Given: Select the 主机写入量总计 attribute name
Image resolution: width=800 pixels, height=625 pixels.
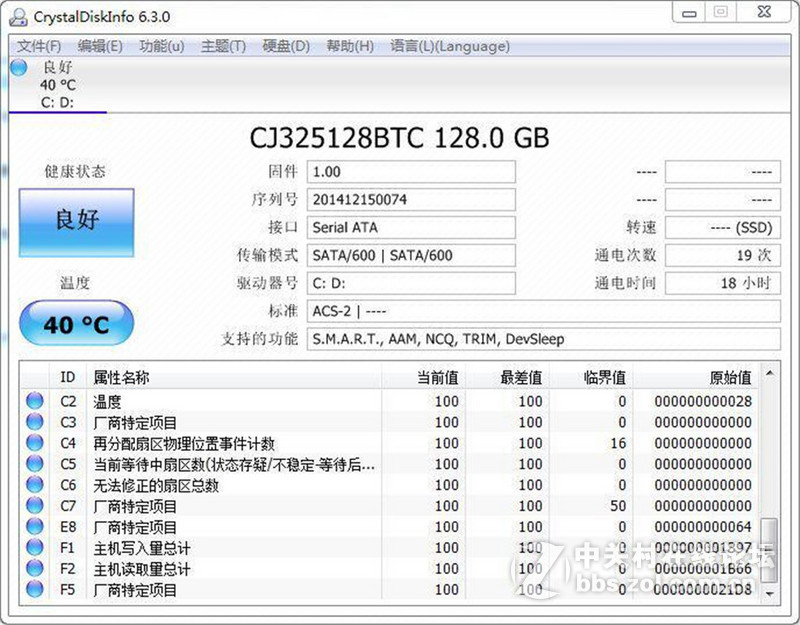Looking at the screenshot, I should click(142, 548).
